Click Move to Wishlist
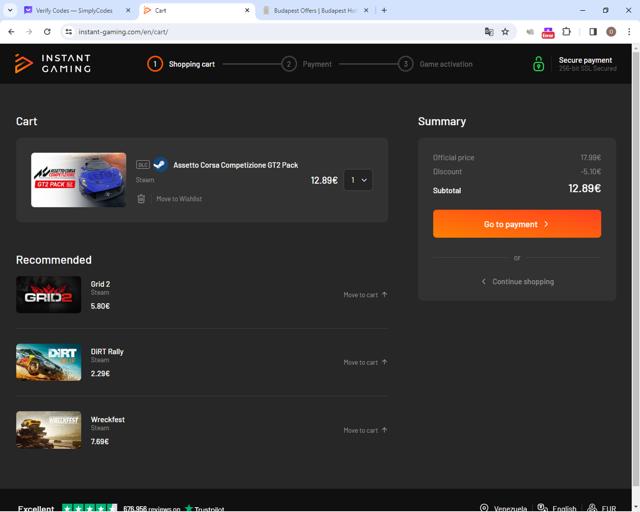The height and width of the screenshot is (512, 640). click(x=179, y=199)
